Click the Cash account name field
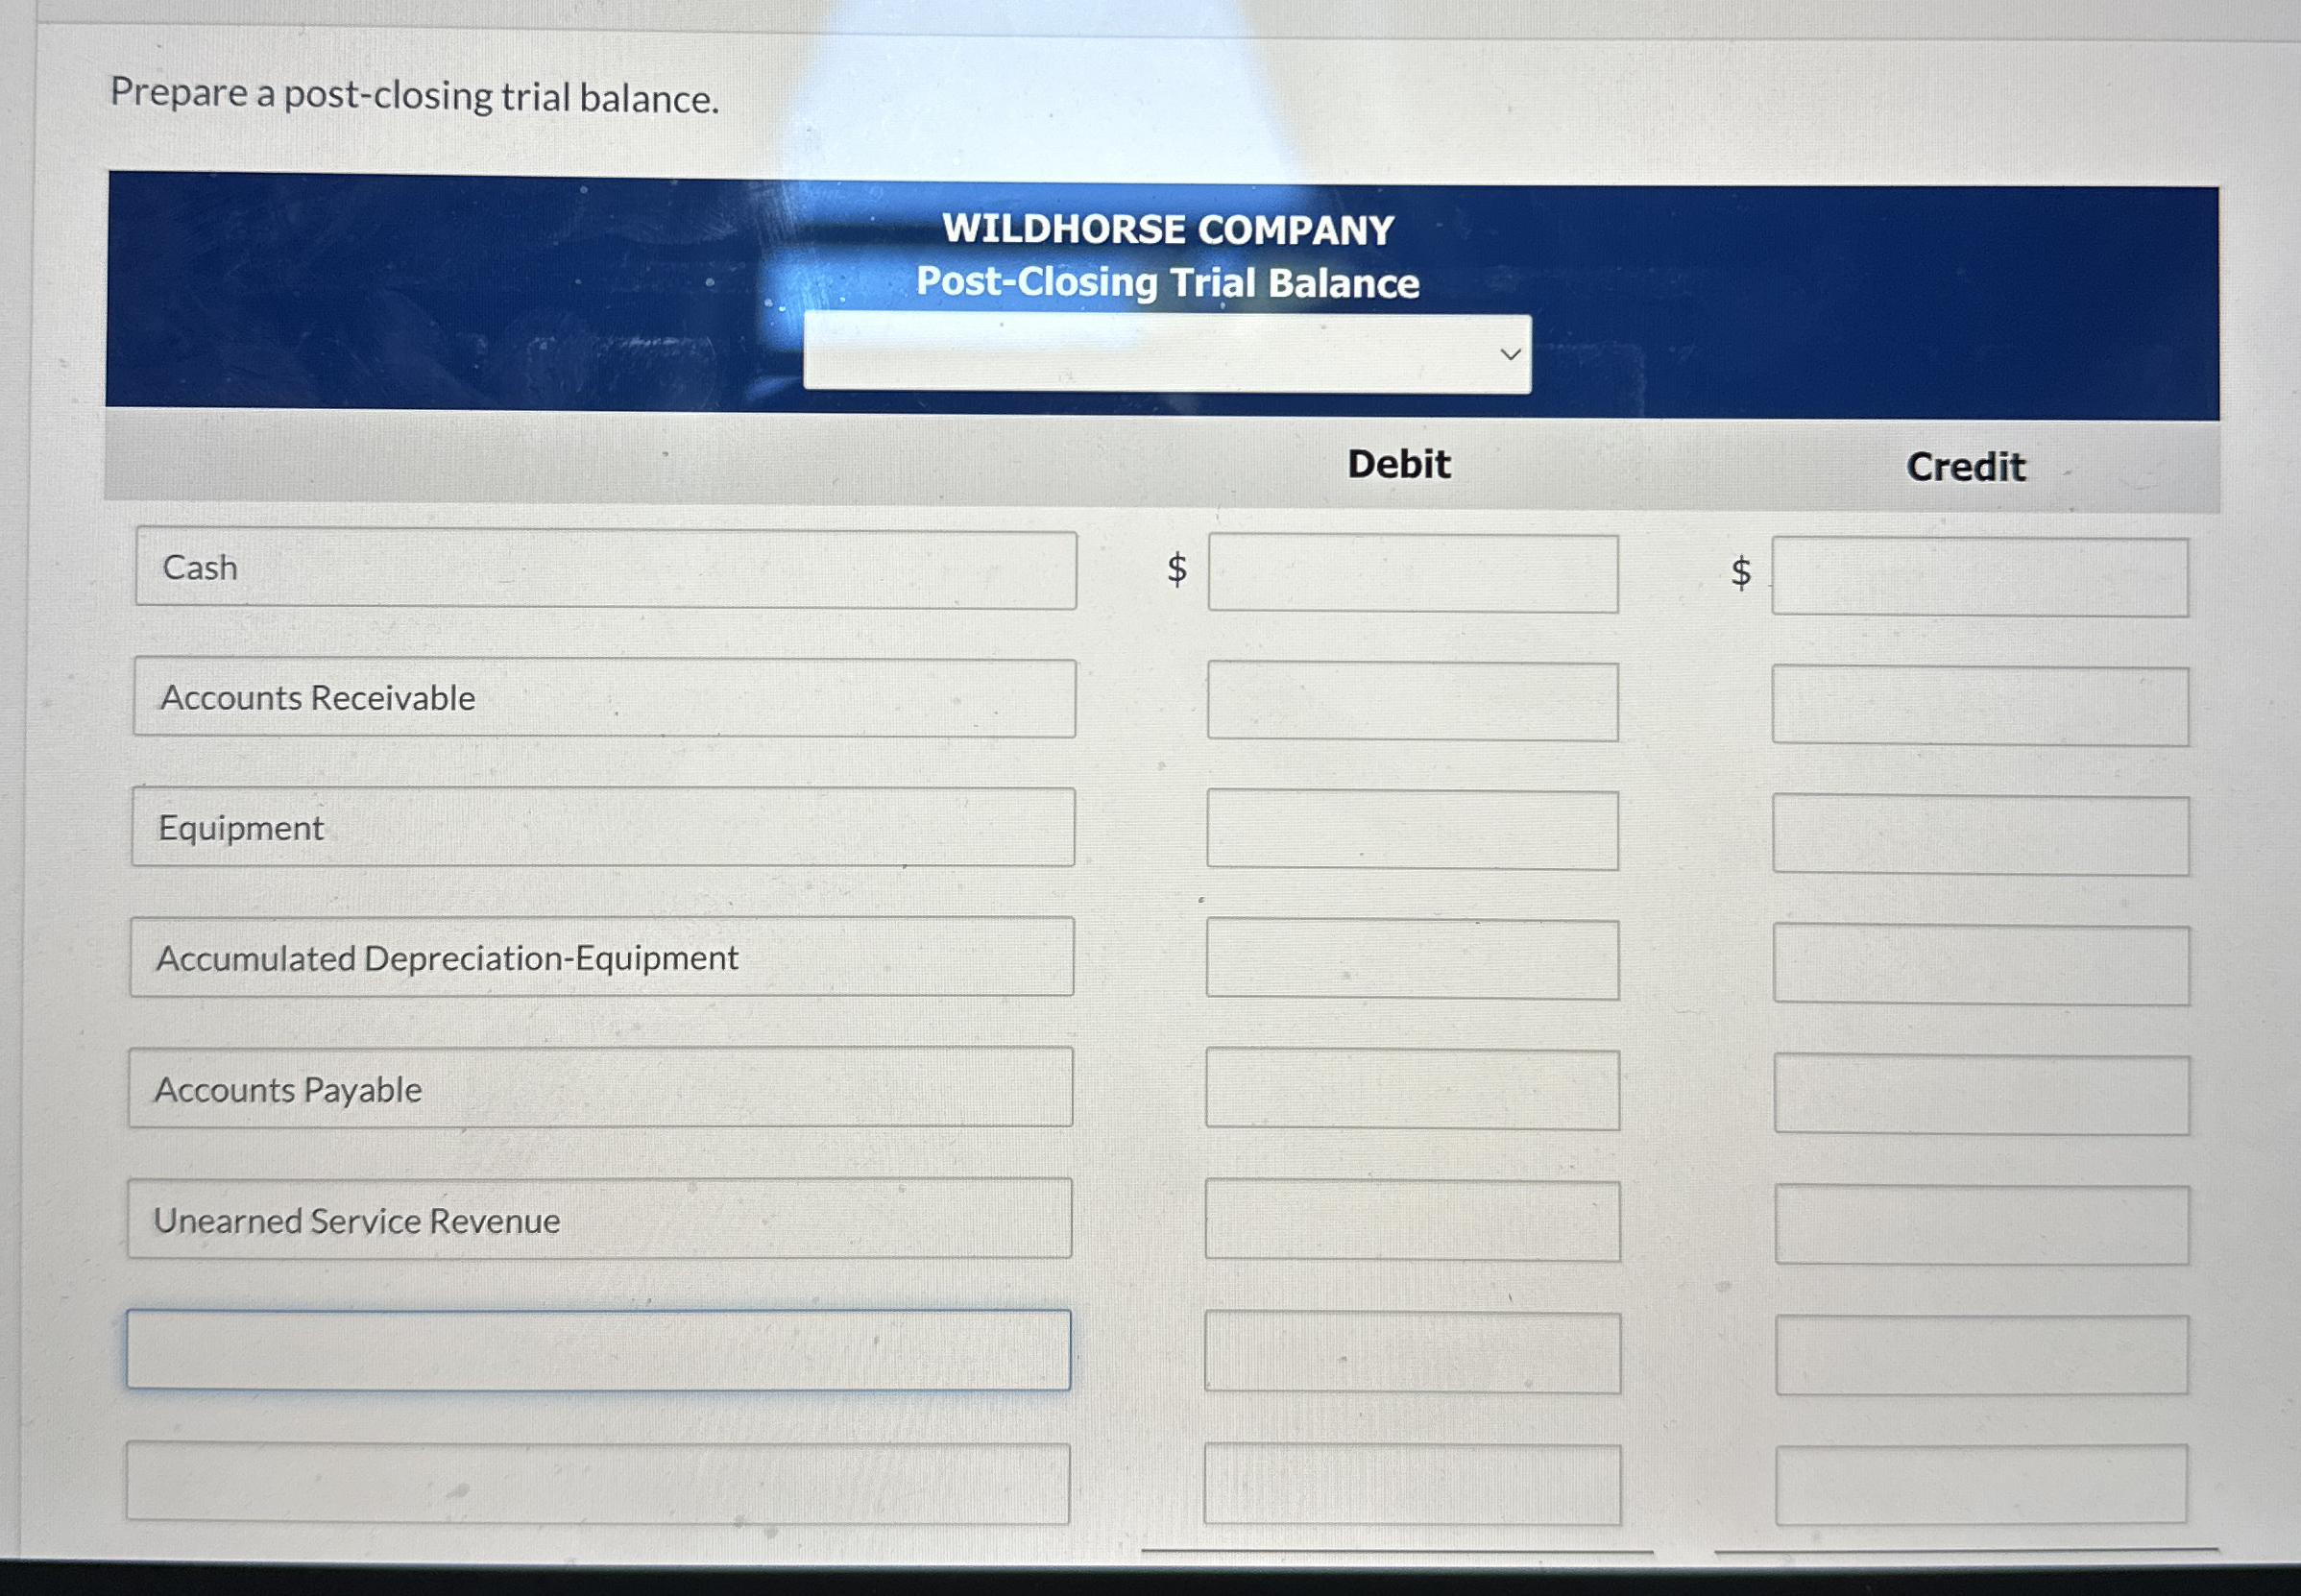The image size is (2301, 1596). point(600,568)
